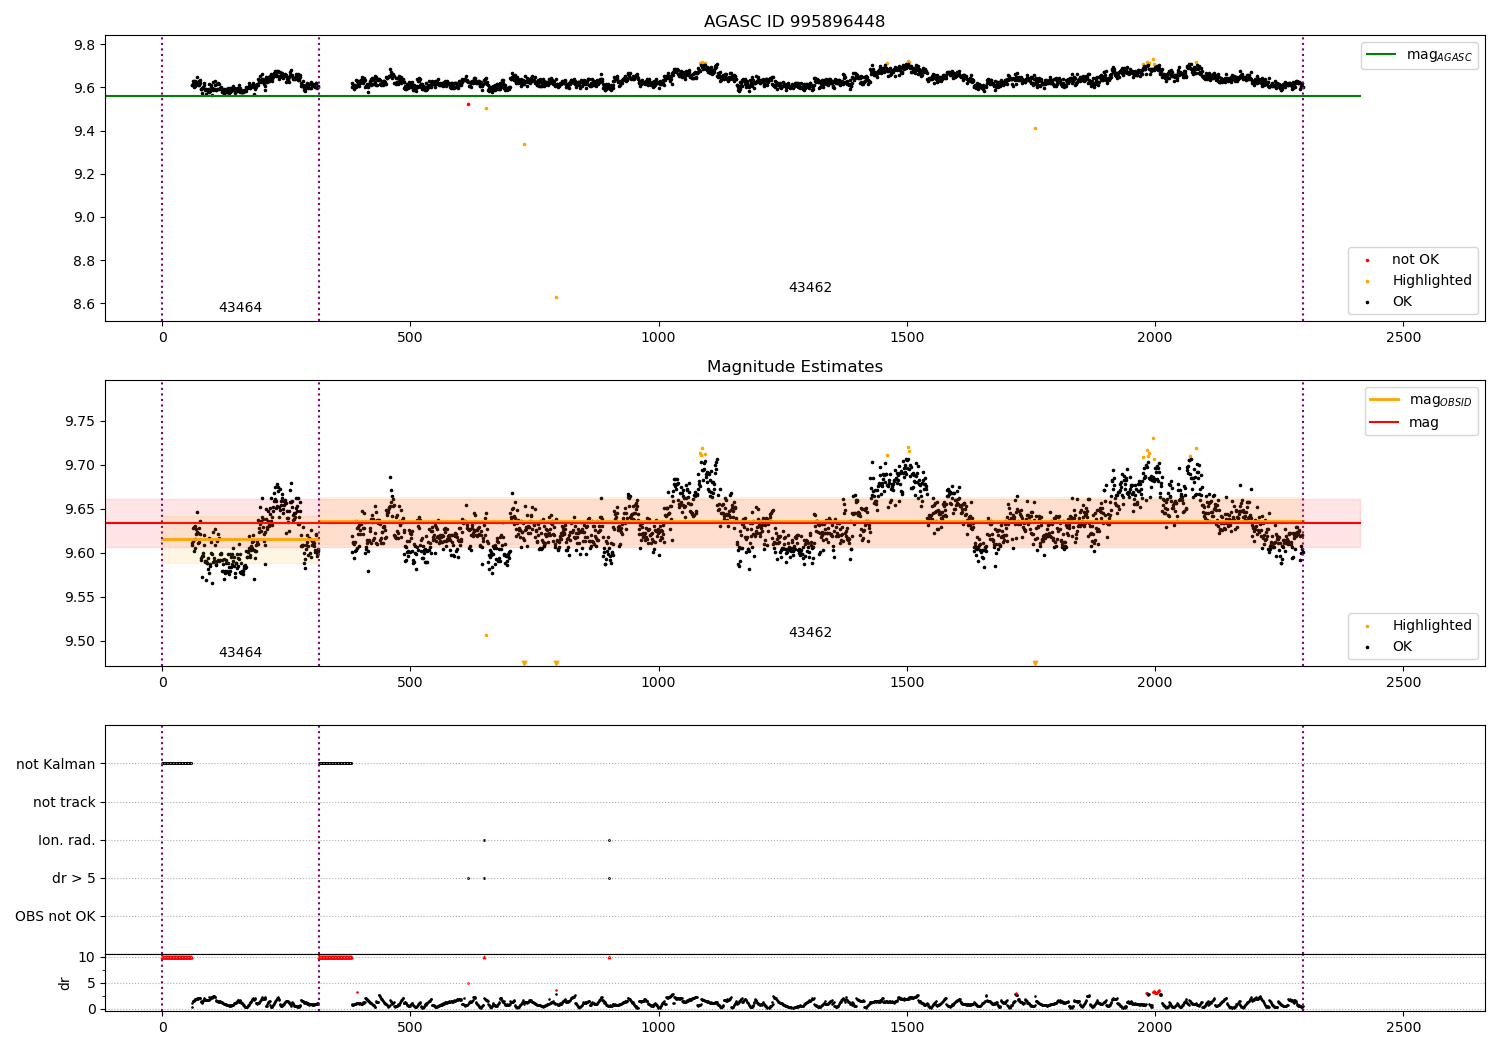
Task: Click the green mag AGASC horizontal line
Action: tap(732, 96)
